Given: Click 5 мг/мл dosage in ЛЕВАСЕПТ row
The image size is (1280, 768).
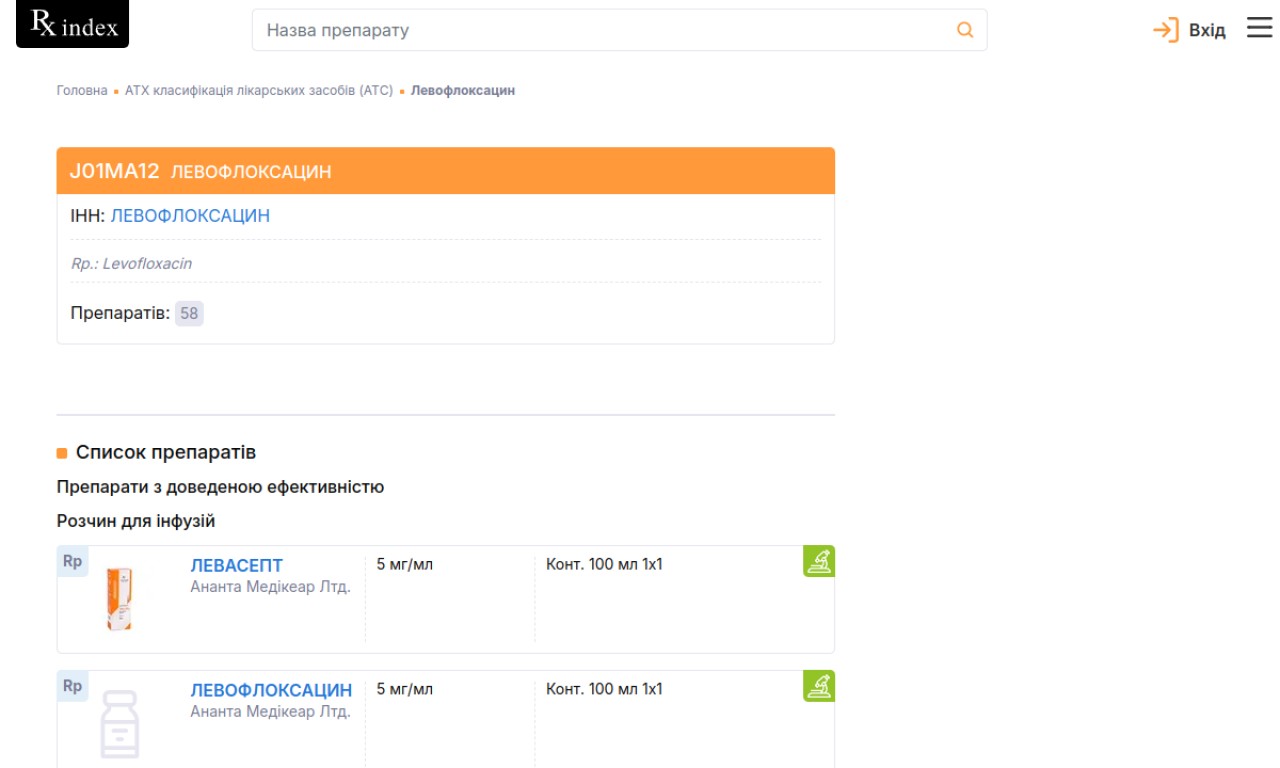Looking at the screenshot, I should click(405, 564).
